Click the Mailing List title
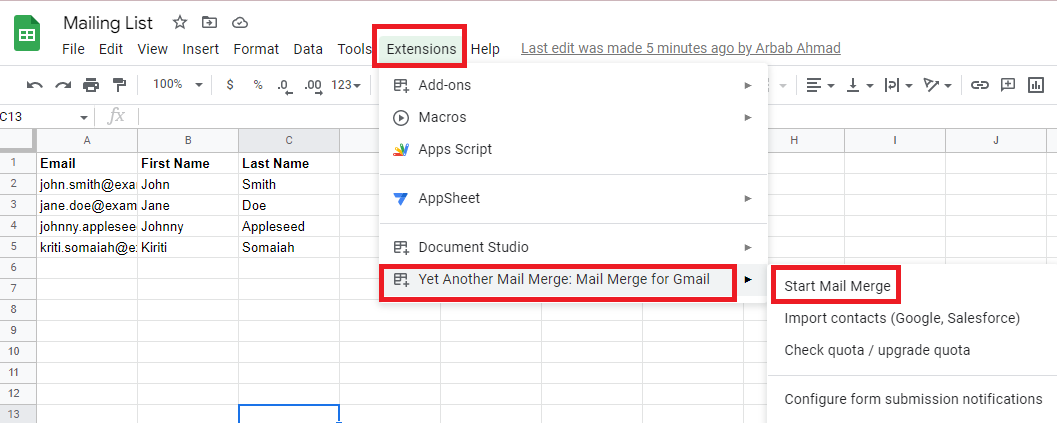 pos(108,23)
